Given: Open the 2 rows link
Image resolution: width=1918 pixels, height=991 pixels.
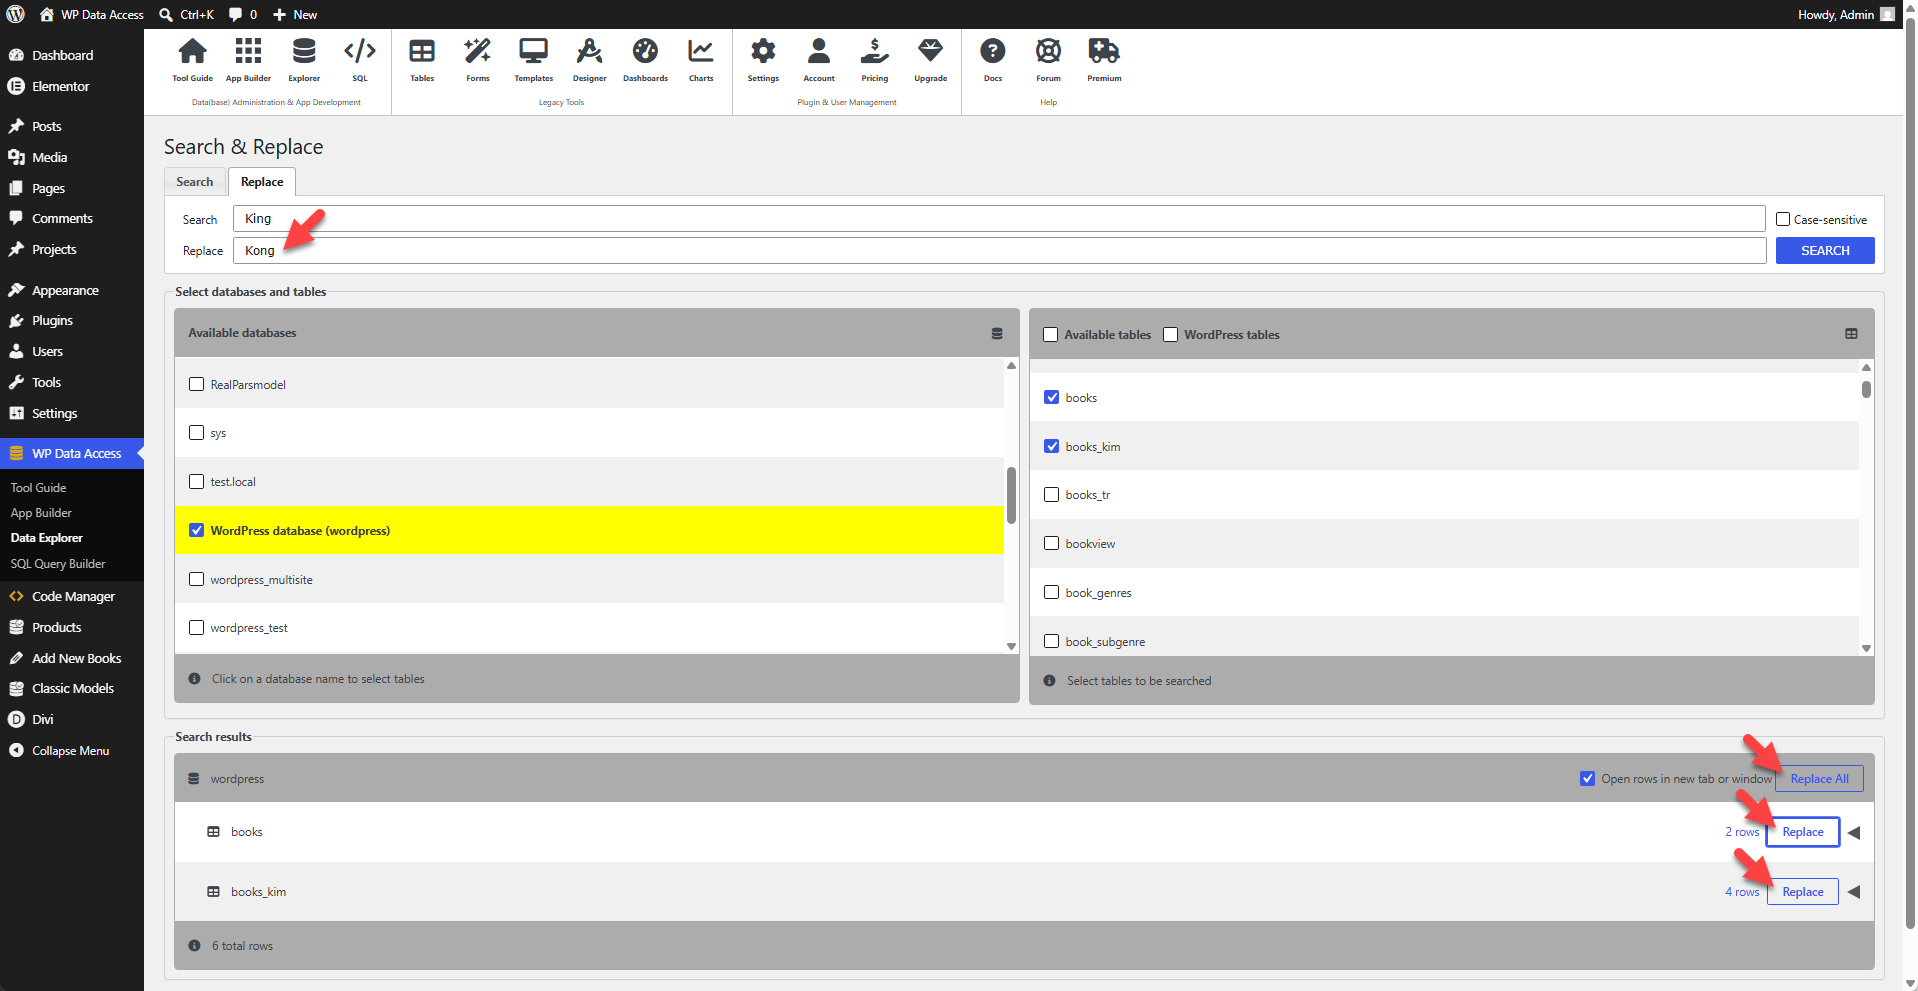Looking at the screenshot, I should 1742,832.
